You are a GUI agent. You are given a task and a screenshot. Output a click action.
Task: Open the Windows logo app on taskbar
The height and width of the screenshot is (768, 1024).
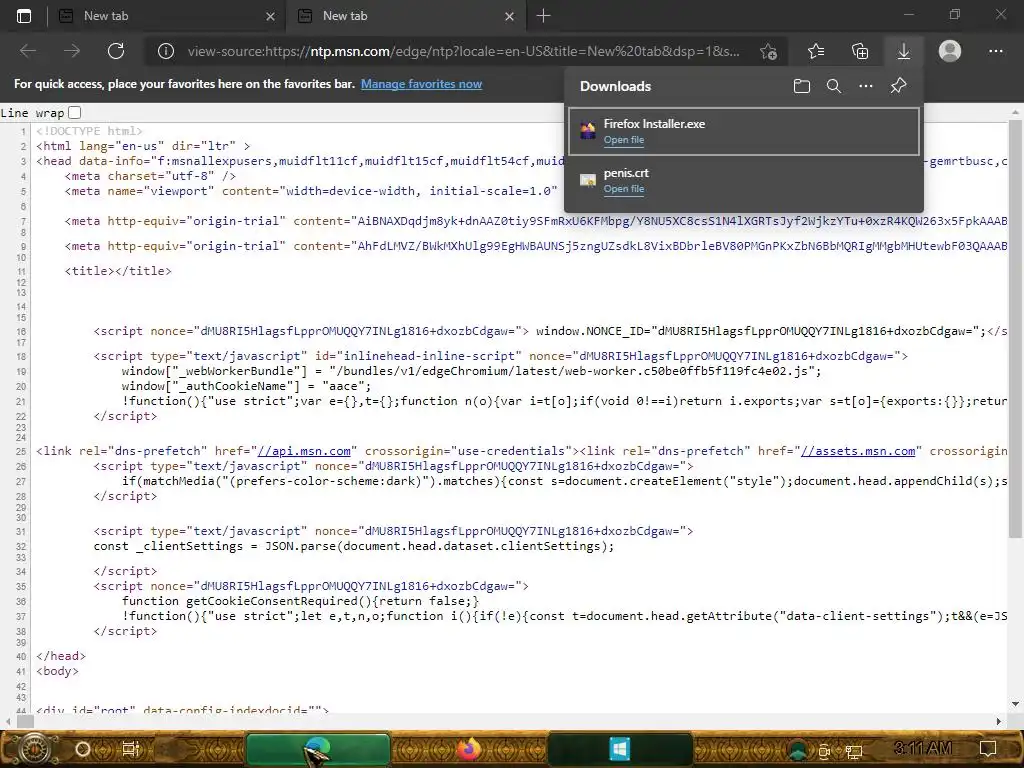619,749
